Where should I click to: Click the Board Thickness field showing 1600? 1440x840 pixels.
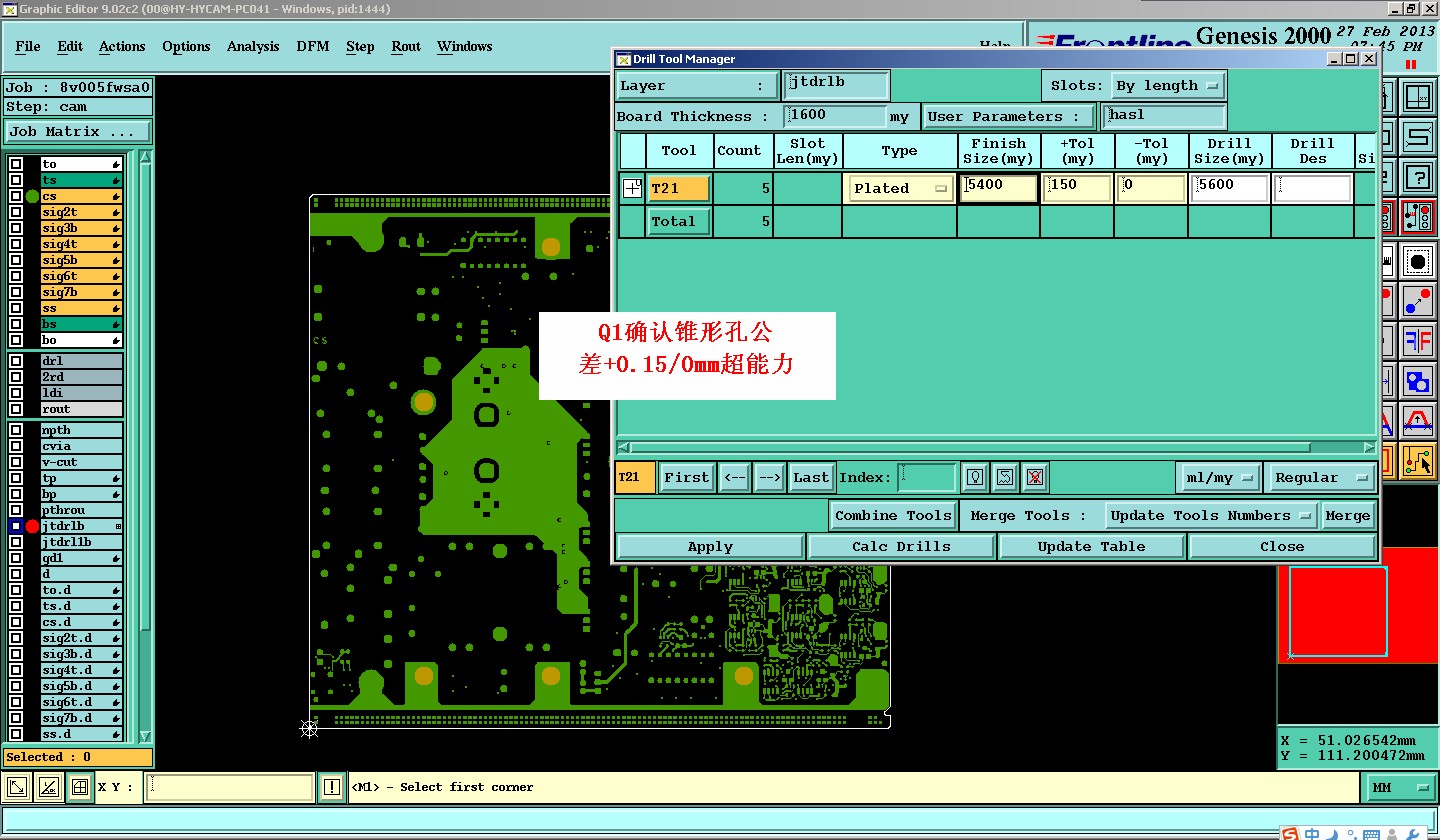point(836,116)
